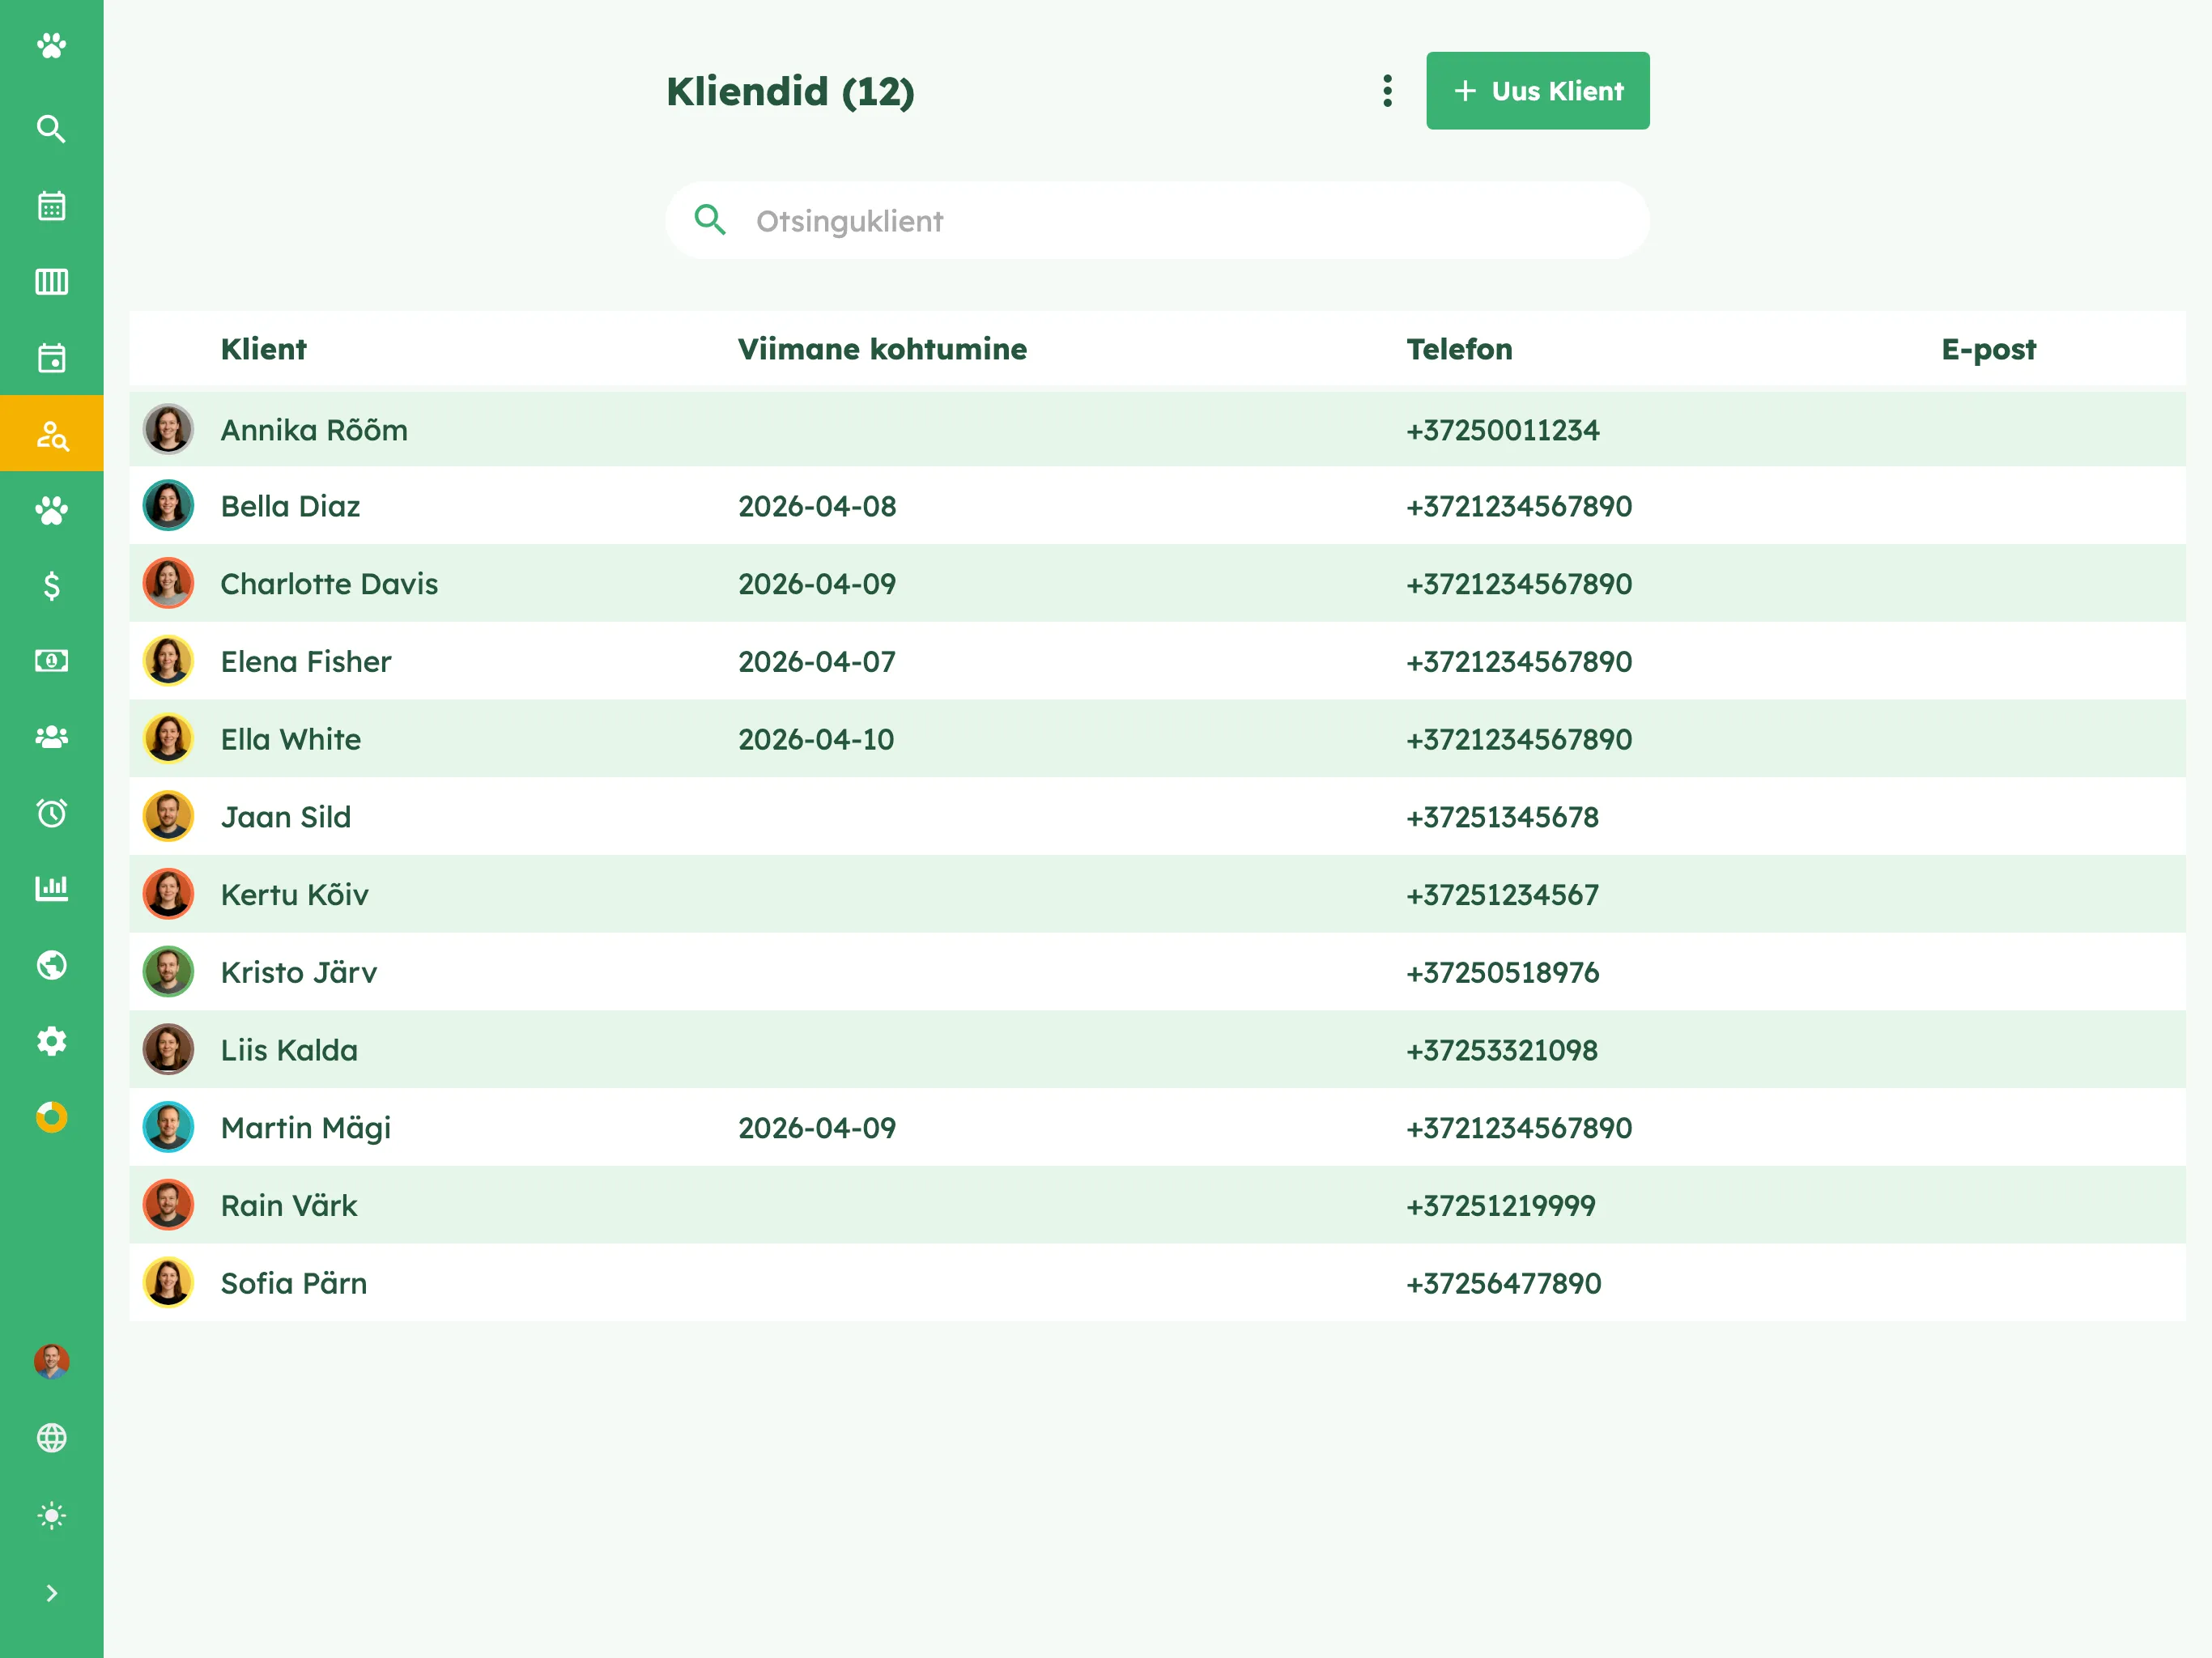
Task: Open the banknote payments icon
Action: click(51, 661)
